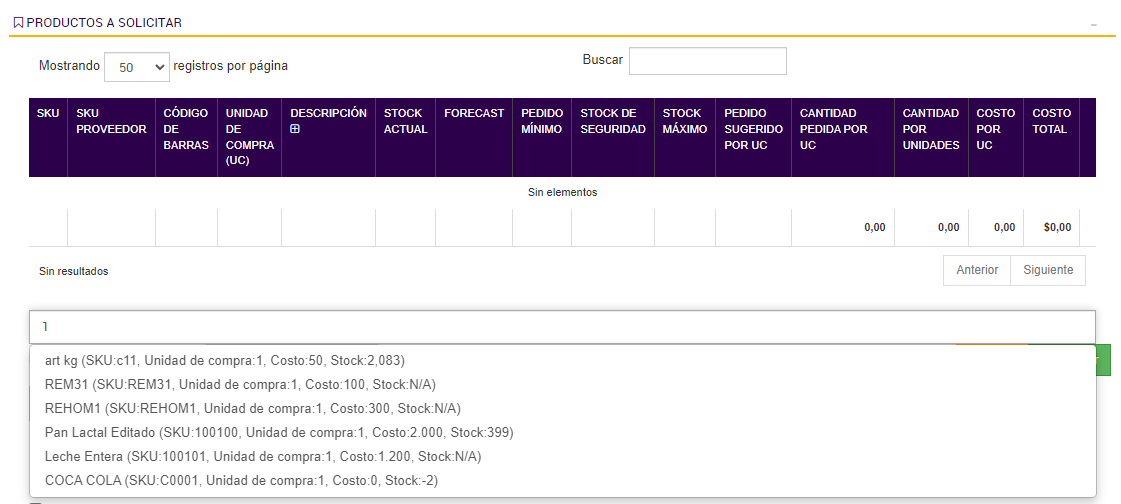1121x504 pixels.
Task: Select art kg from the suggestions
Action: click(x=225, y=360)
